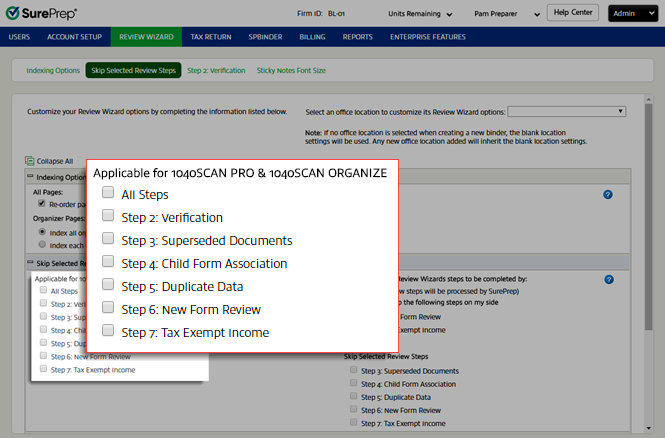Switch to the Indexing Options sub-tab
The image size is (665, 438).
tap(53, 70)
